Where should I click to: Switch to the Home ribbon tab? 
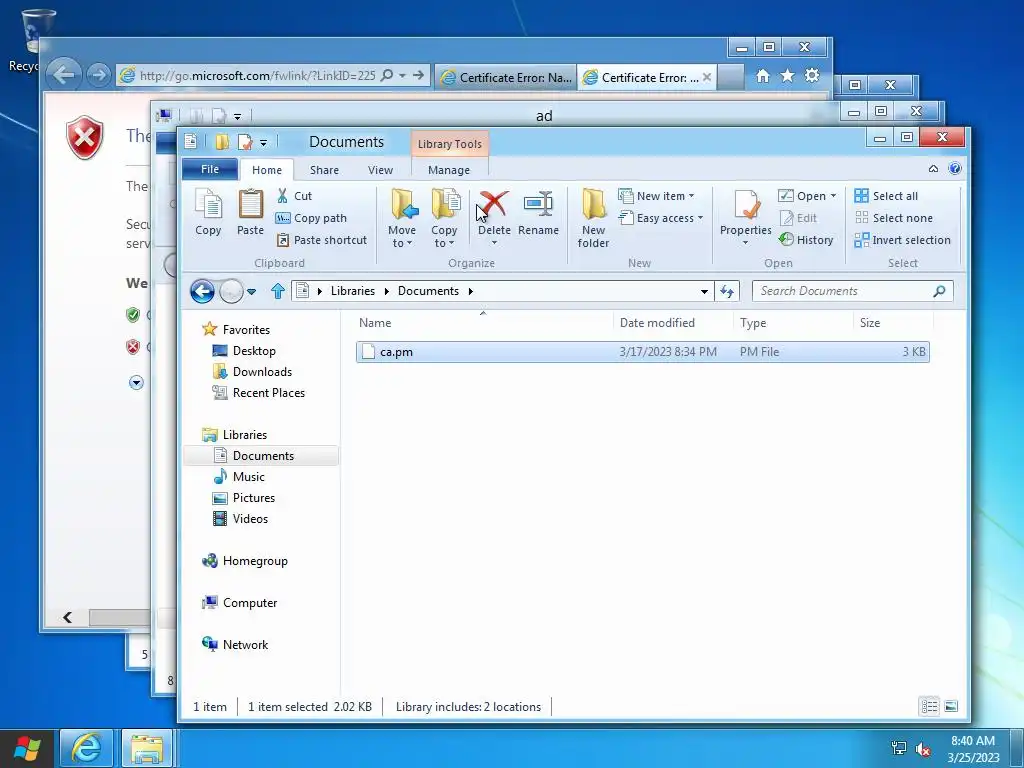(266, 170)
